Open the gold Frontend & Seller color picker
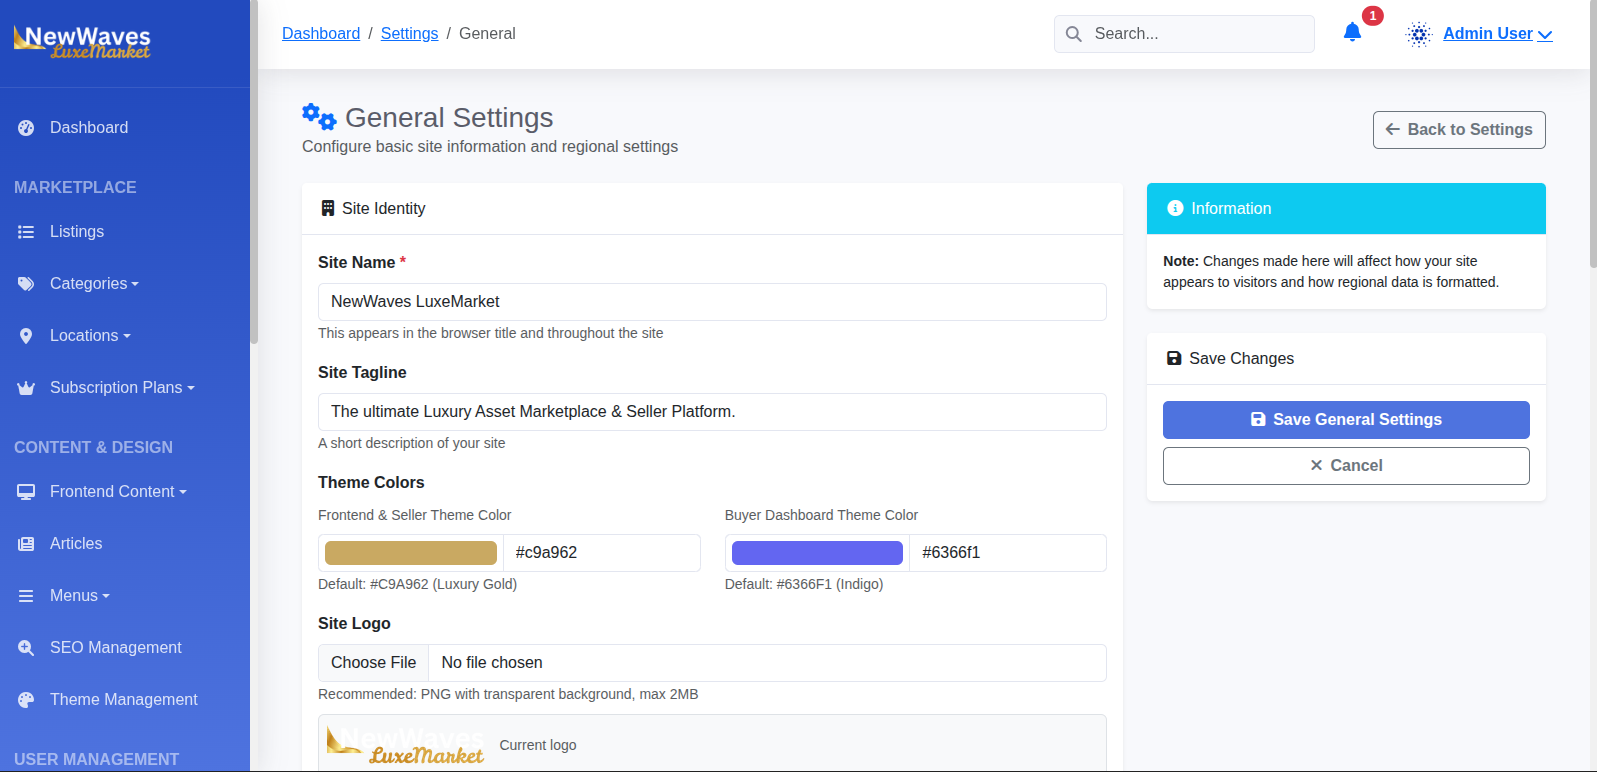The image size is (1597, 772). click(411, 553)
